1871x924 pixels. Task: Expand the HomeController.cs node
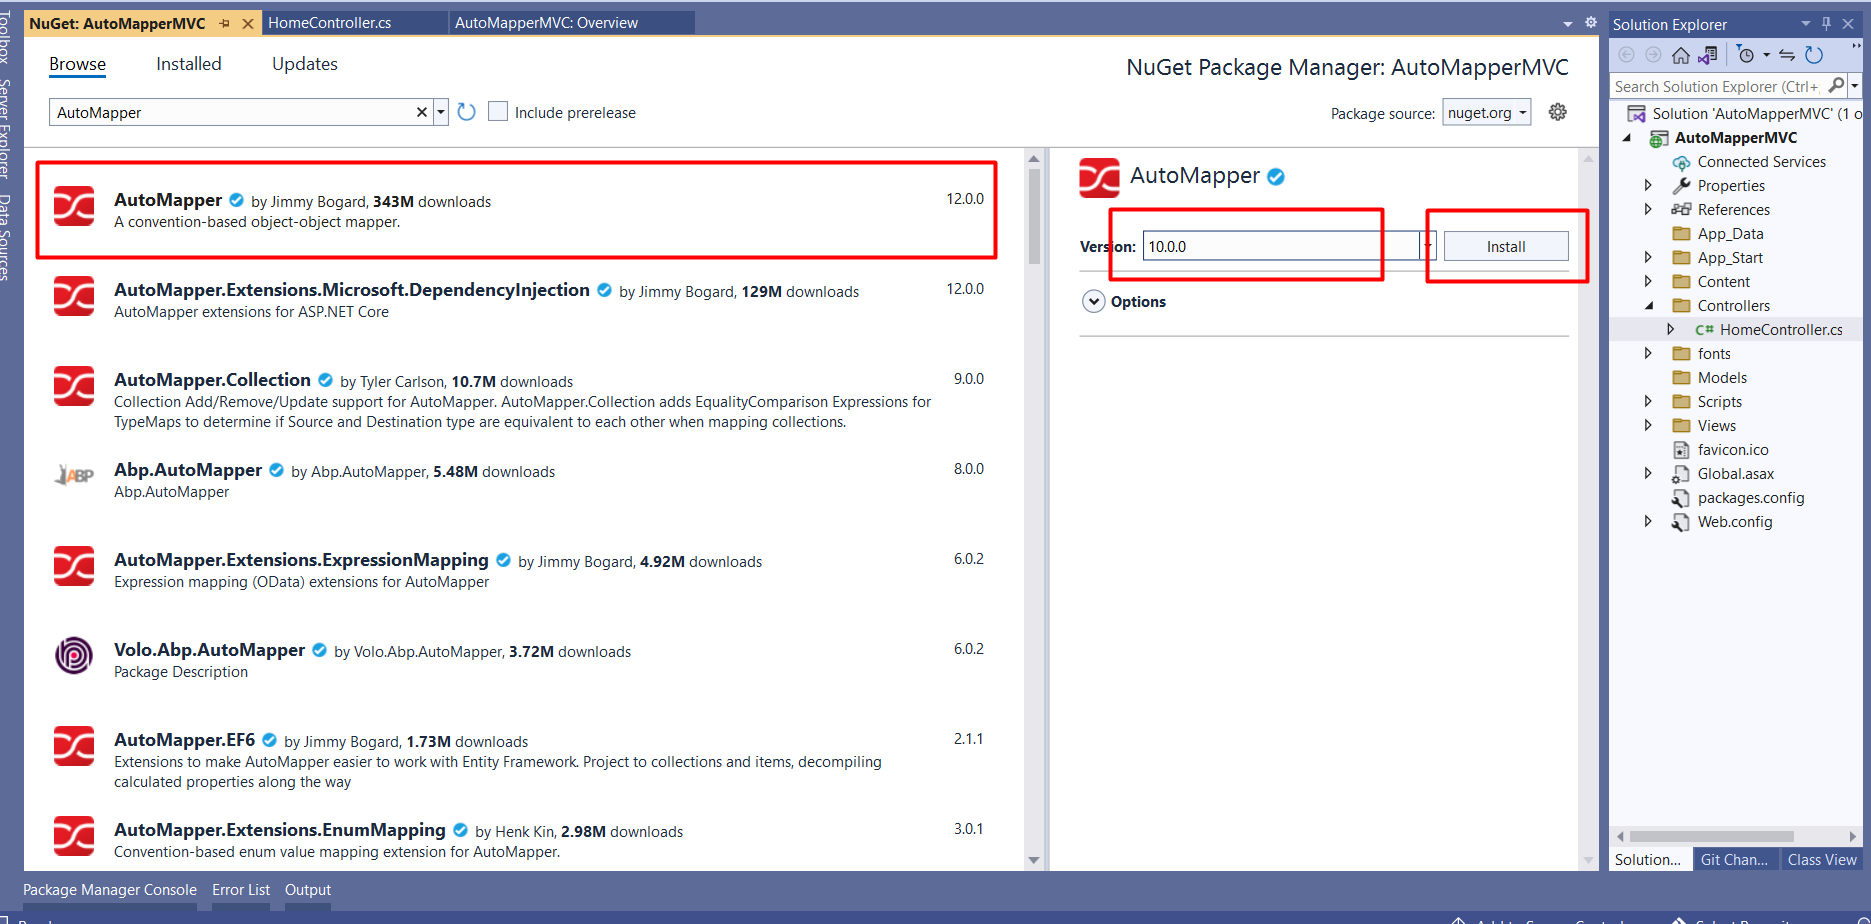pyautogui.click(x=1670, y=329)
